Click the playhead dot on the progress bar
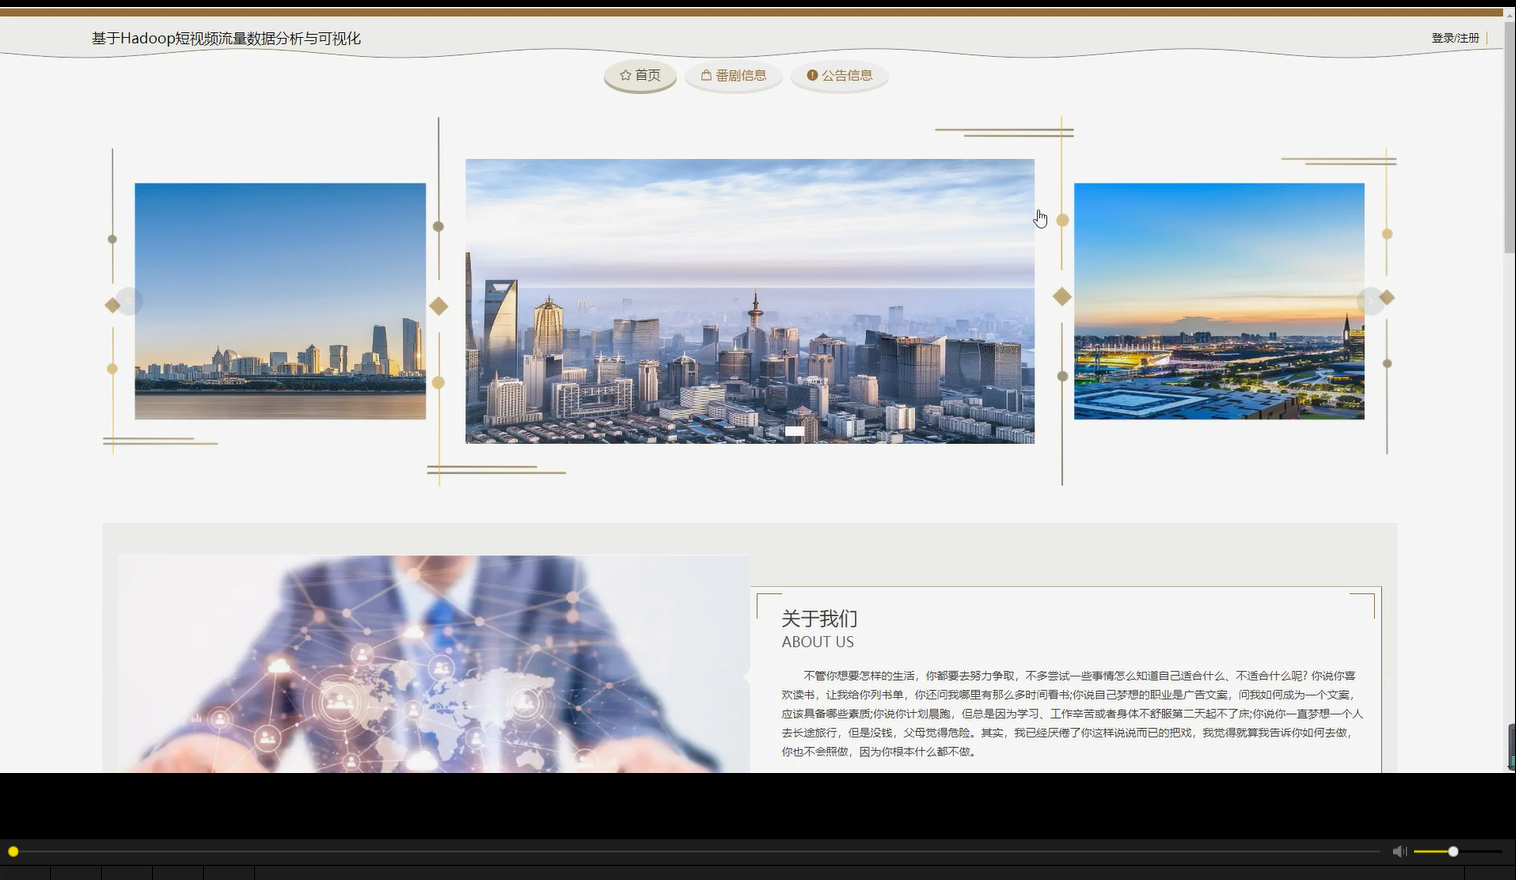 [15, 851]
